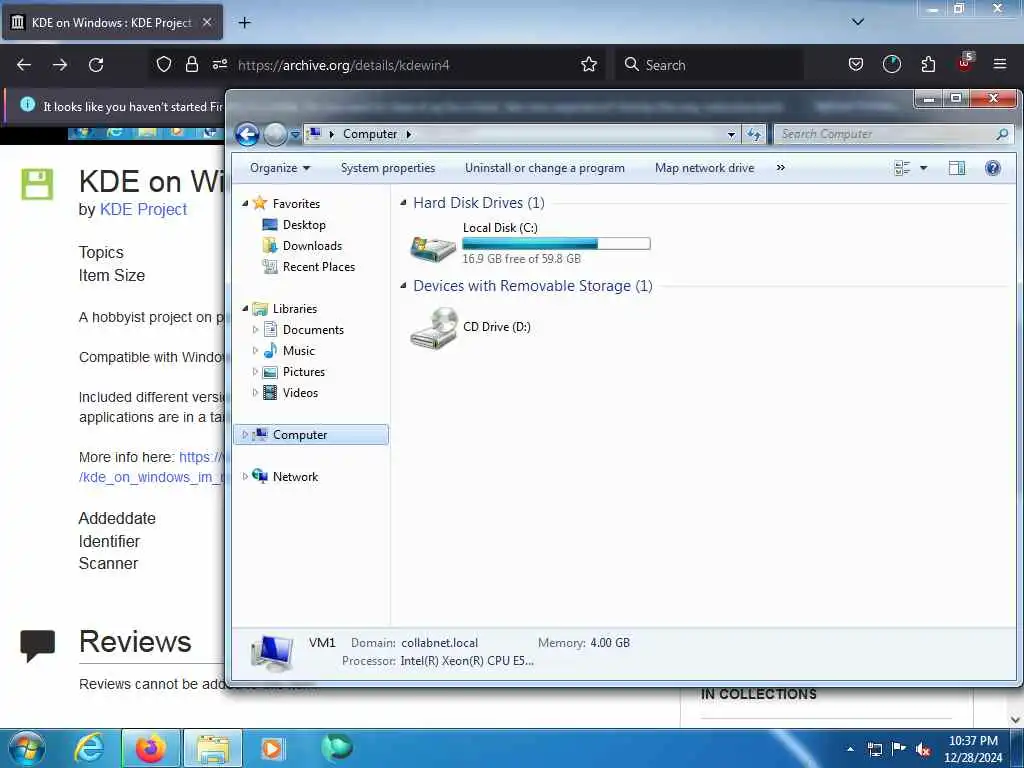Collapse the Favorites group
1024x768 pixels.
(x=246, y=203)
